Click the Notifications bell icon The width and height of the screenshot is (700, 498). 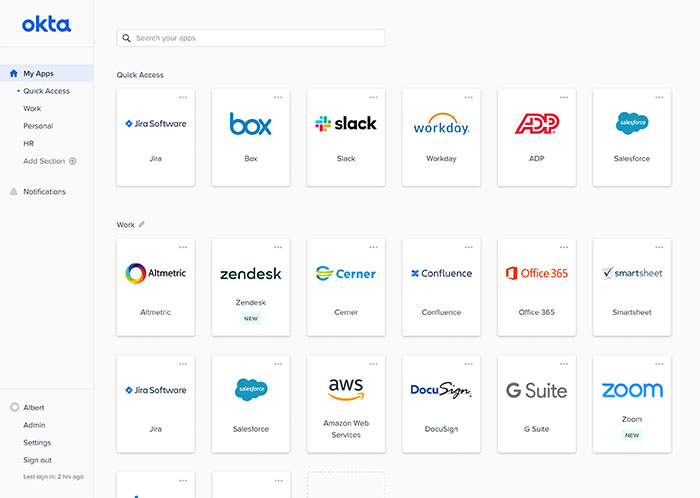click(x=14, y=191)
